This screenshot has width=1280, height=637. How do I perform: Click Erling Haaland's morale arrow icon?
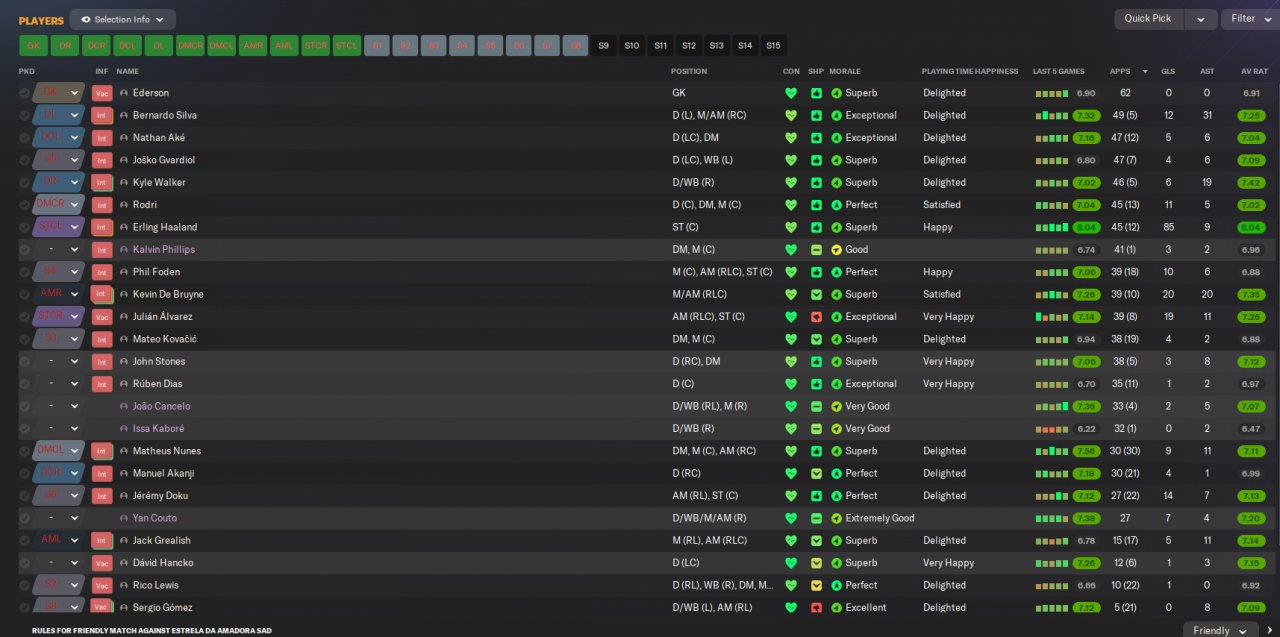pyautogui.click(x=836, y=227)
